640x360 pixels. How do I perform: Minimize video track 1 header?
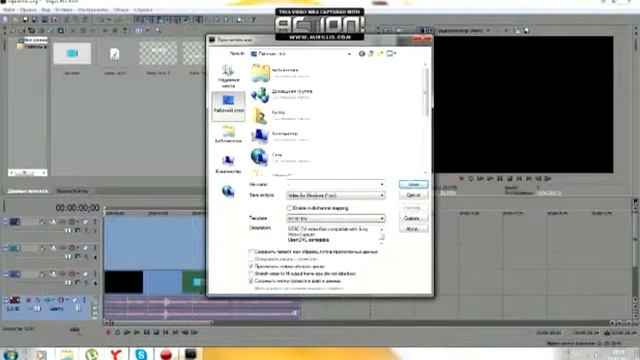tap(6, 222)
